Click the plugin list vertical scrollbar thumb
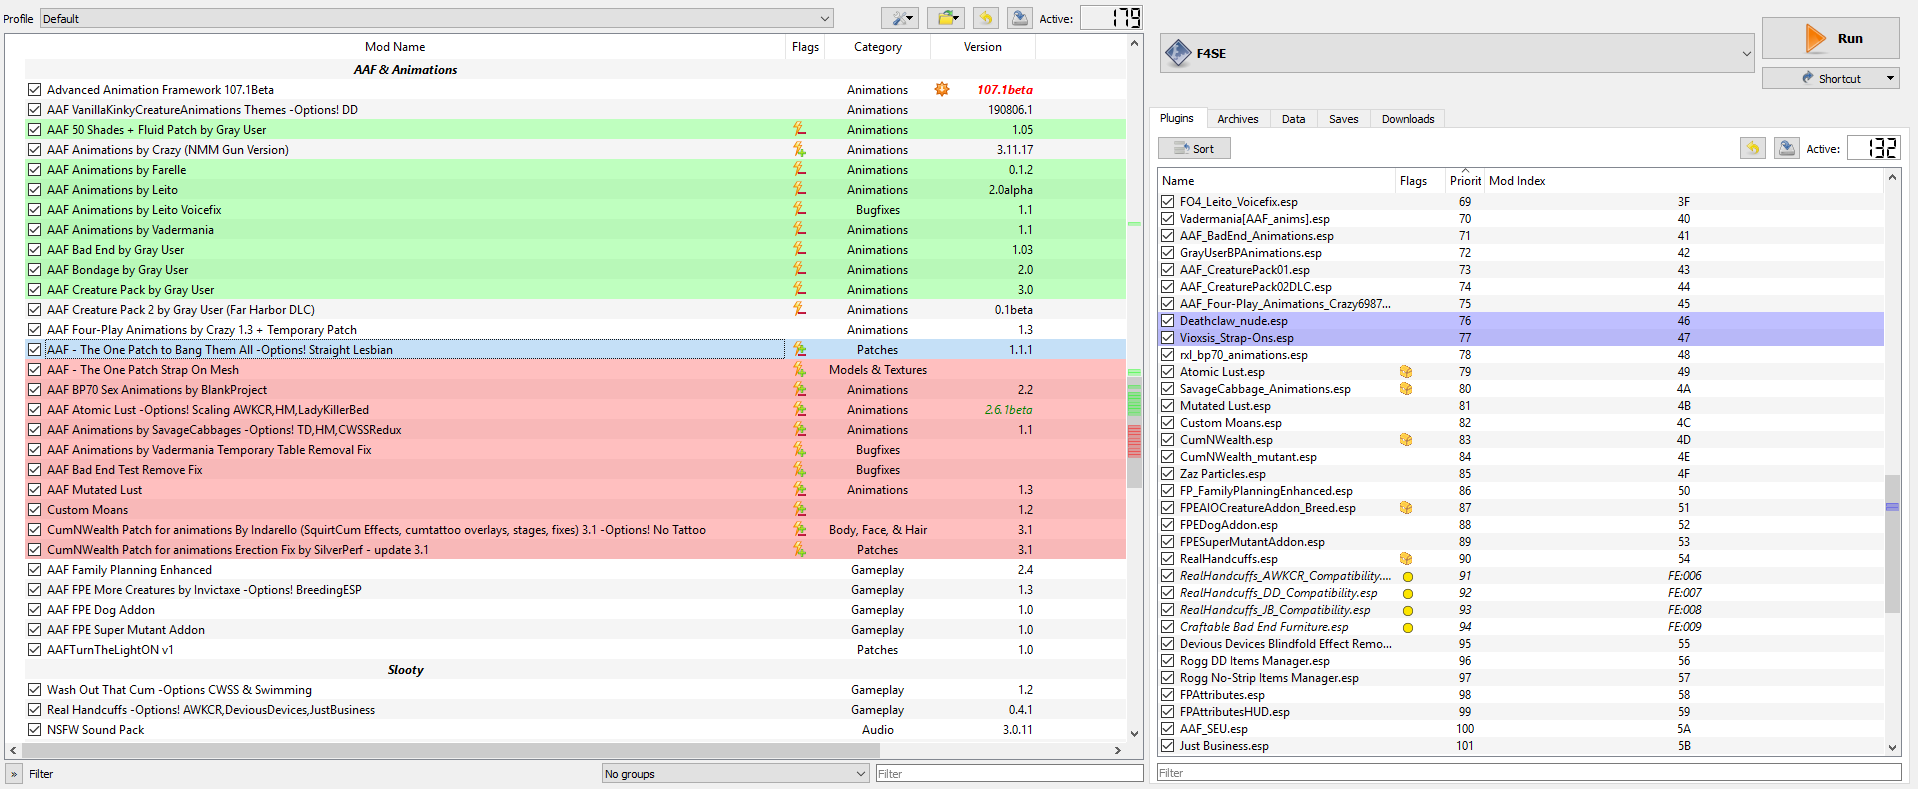Screen dimensions: 1918x789 coord(1892,543)
